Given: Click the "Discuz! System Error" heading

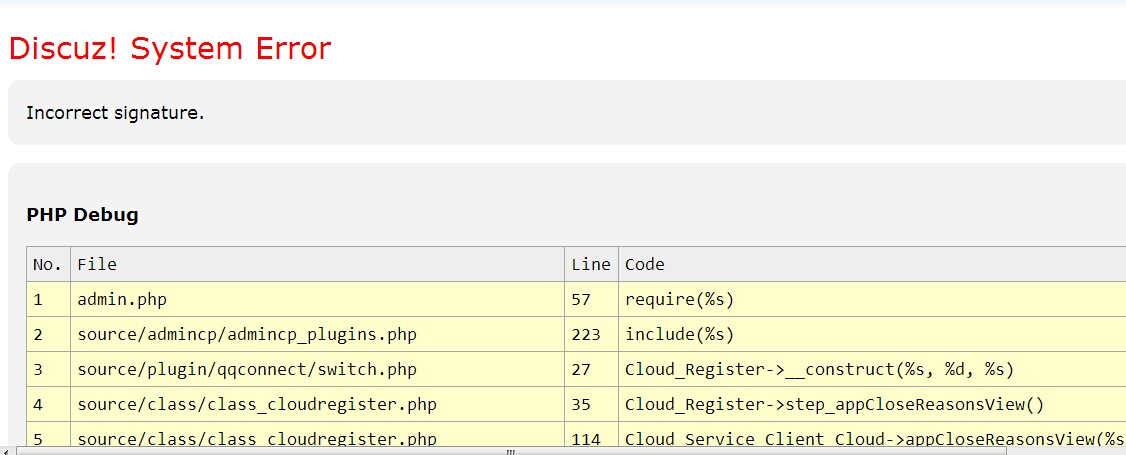Looking at the screenshot, I should (169, 48).
